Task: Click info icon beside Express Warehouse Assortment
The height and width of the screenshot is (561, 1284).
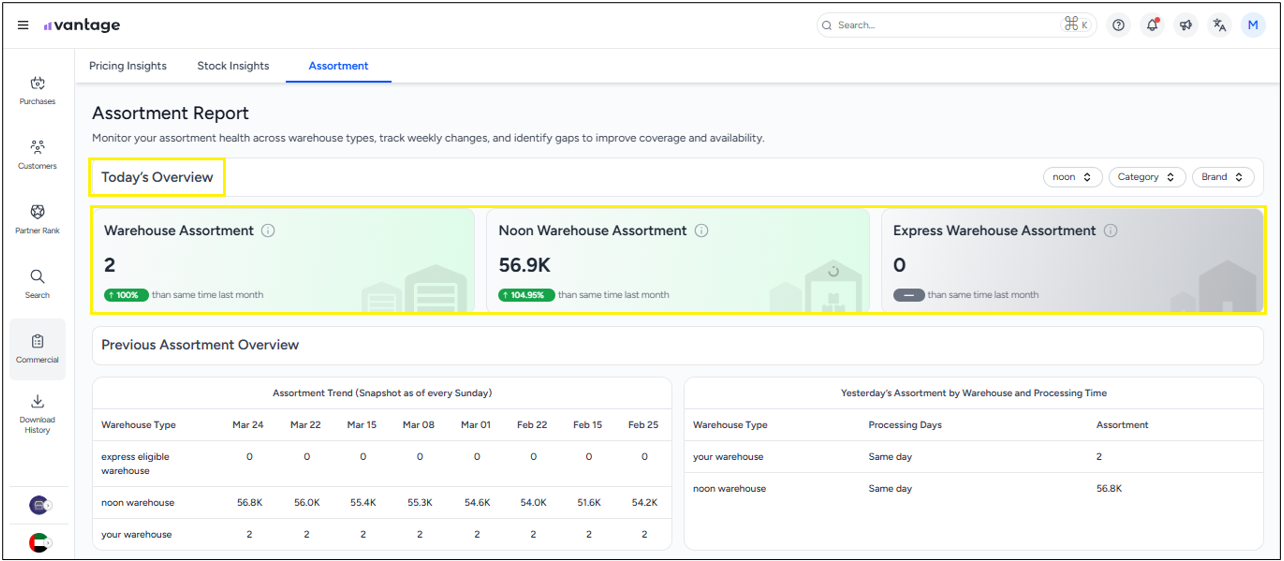Action: coord(1111,231)
